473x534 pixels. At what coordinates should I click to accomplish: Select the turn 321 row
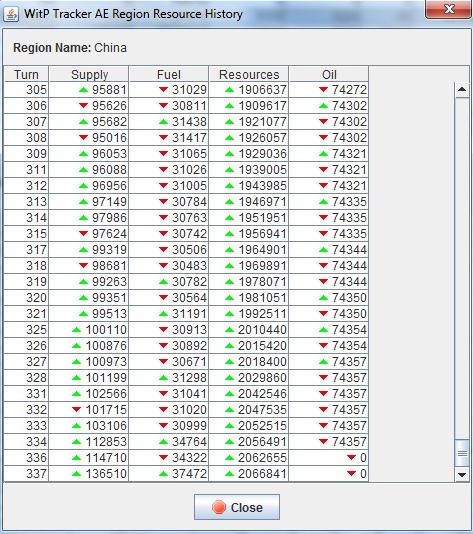pyautogui.click(x=186, y=314)
